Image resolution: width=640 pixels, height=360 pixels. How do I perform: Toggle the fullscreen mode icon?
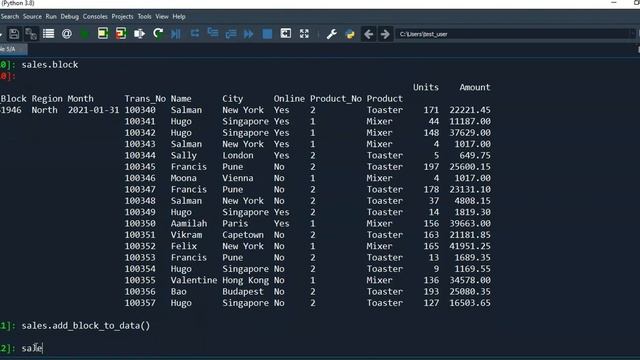(304, 33)
